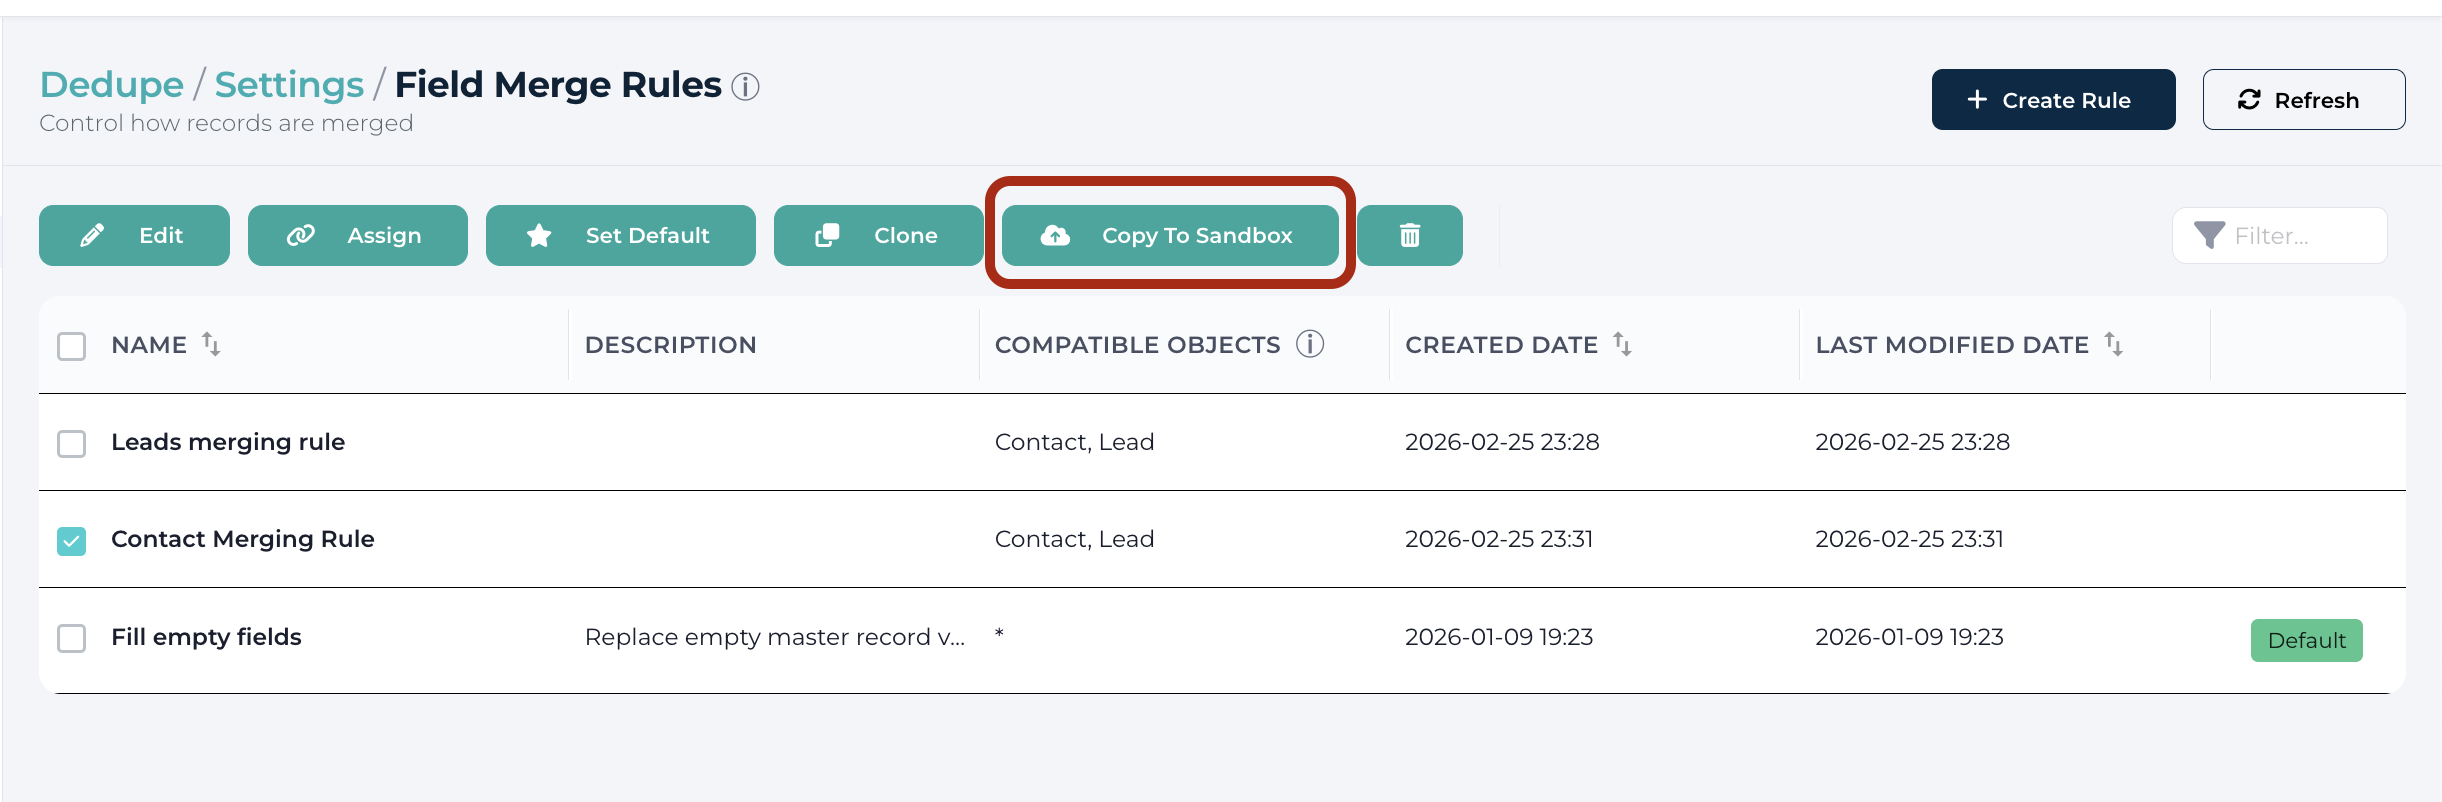This screenshot has width=2442, height=802.
Task: Click Copy To Sandbox button
Action: 1170,235
